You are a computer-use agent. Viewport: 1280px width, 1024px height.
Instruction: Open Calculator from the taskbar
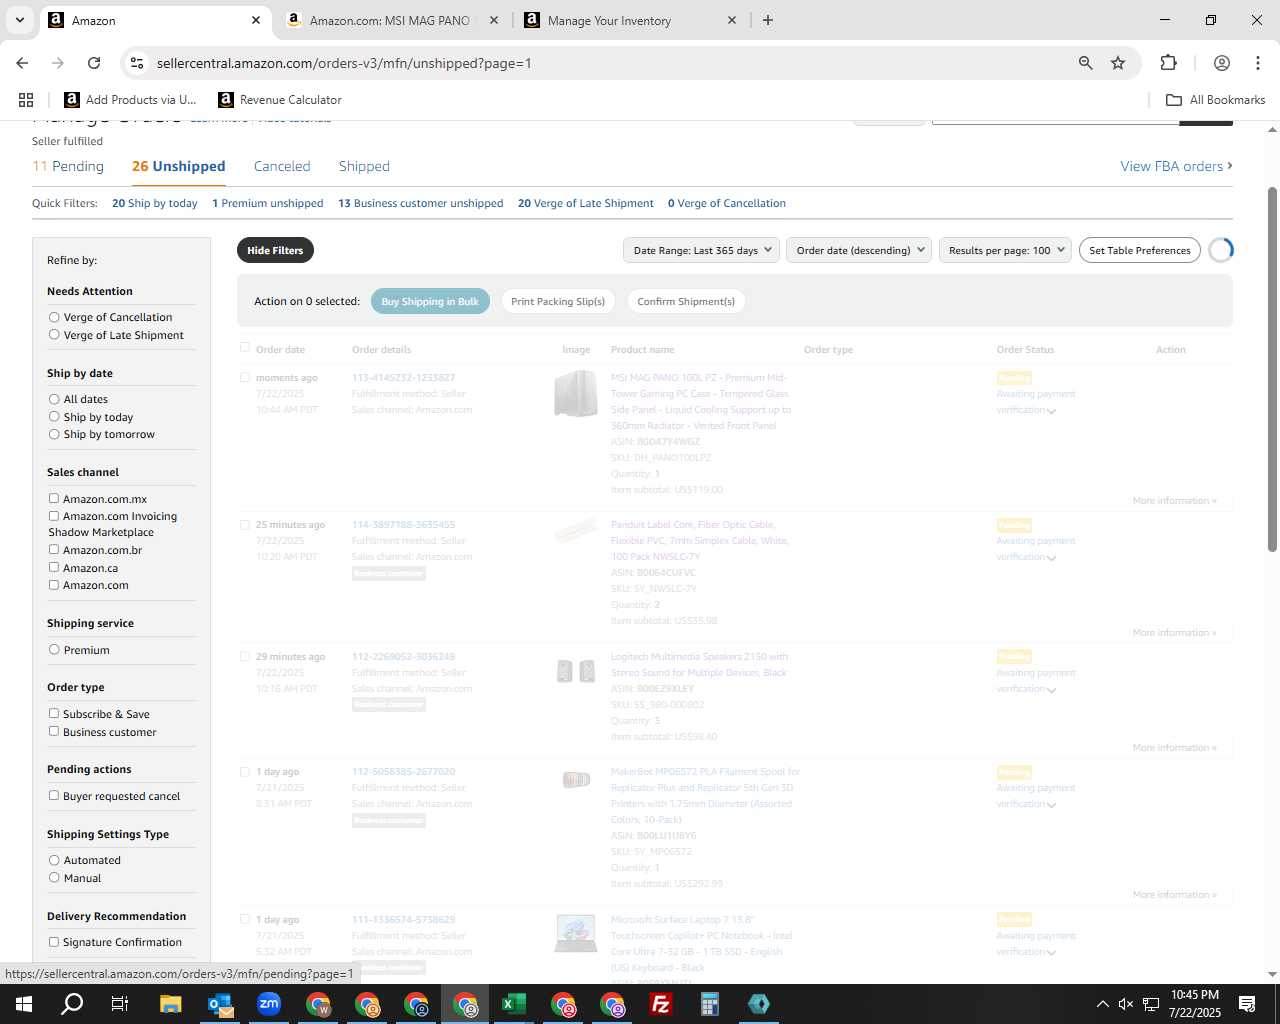coord(710,1004)
